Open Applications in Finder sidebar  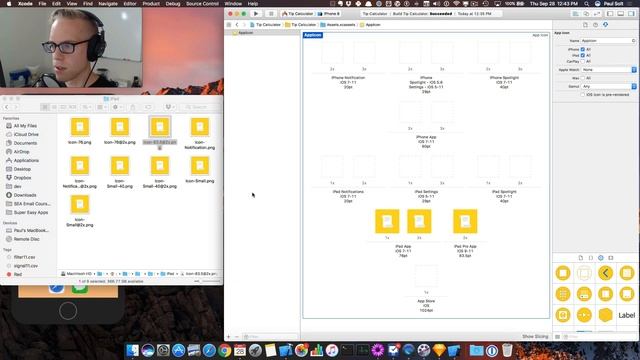[x=26, y=160]
